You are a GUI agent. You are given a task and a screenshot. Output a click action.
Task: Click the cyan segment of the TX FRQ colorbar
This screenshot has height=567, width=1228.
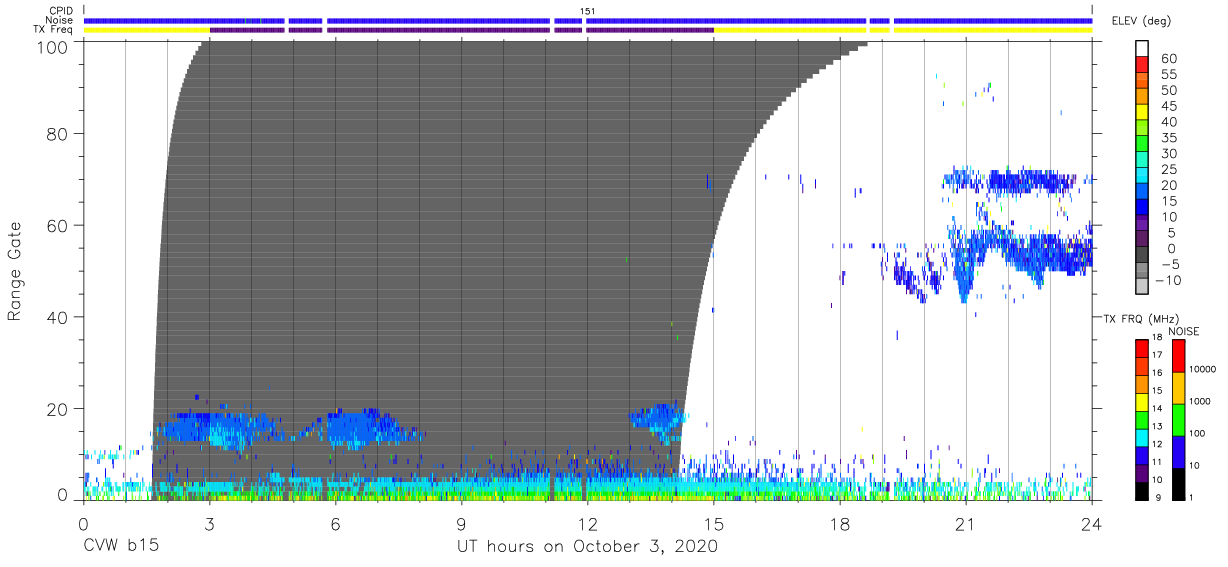pos(1141,436)
